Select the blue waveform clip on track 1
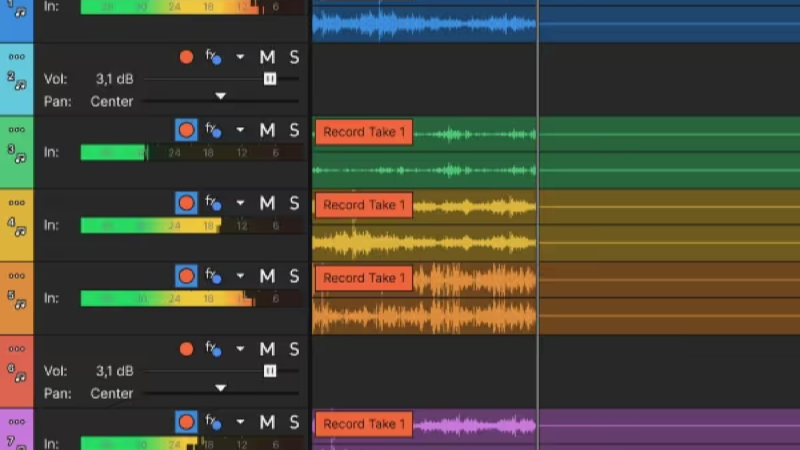The width and height of the screenshot is (800, 450). pyautogui.click(x=424, y=23)
